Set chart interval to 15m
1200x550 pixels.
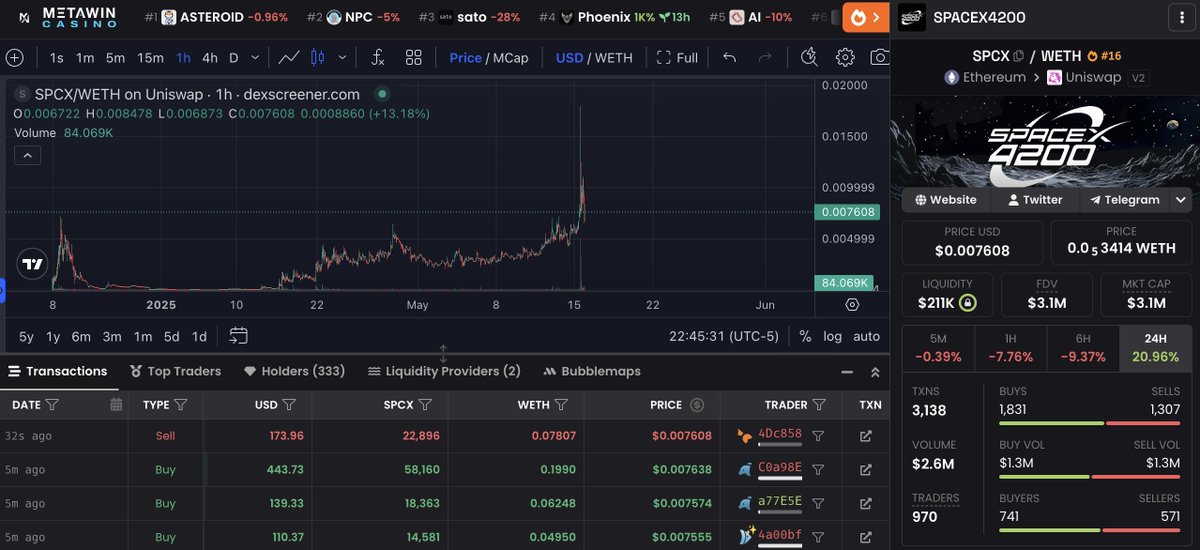(150, 58)
